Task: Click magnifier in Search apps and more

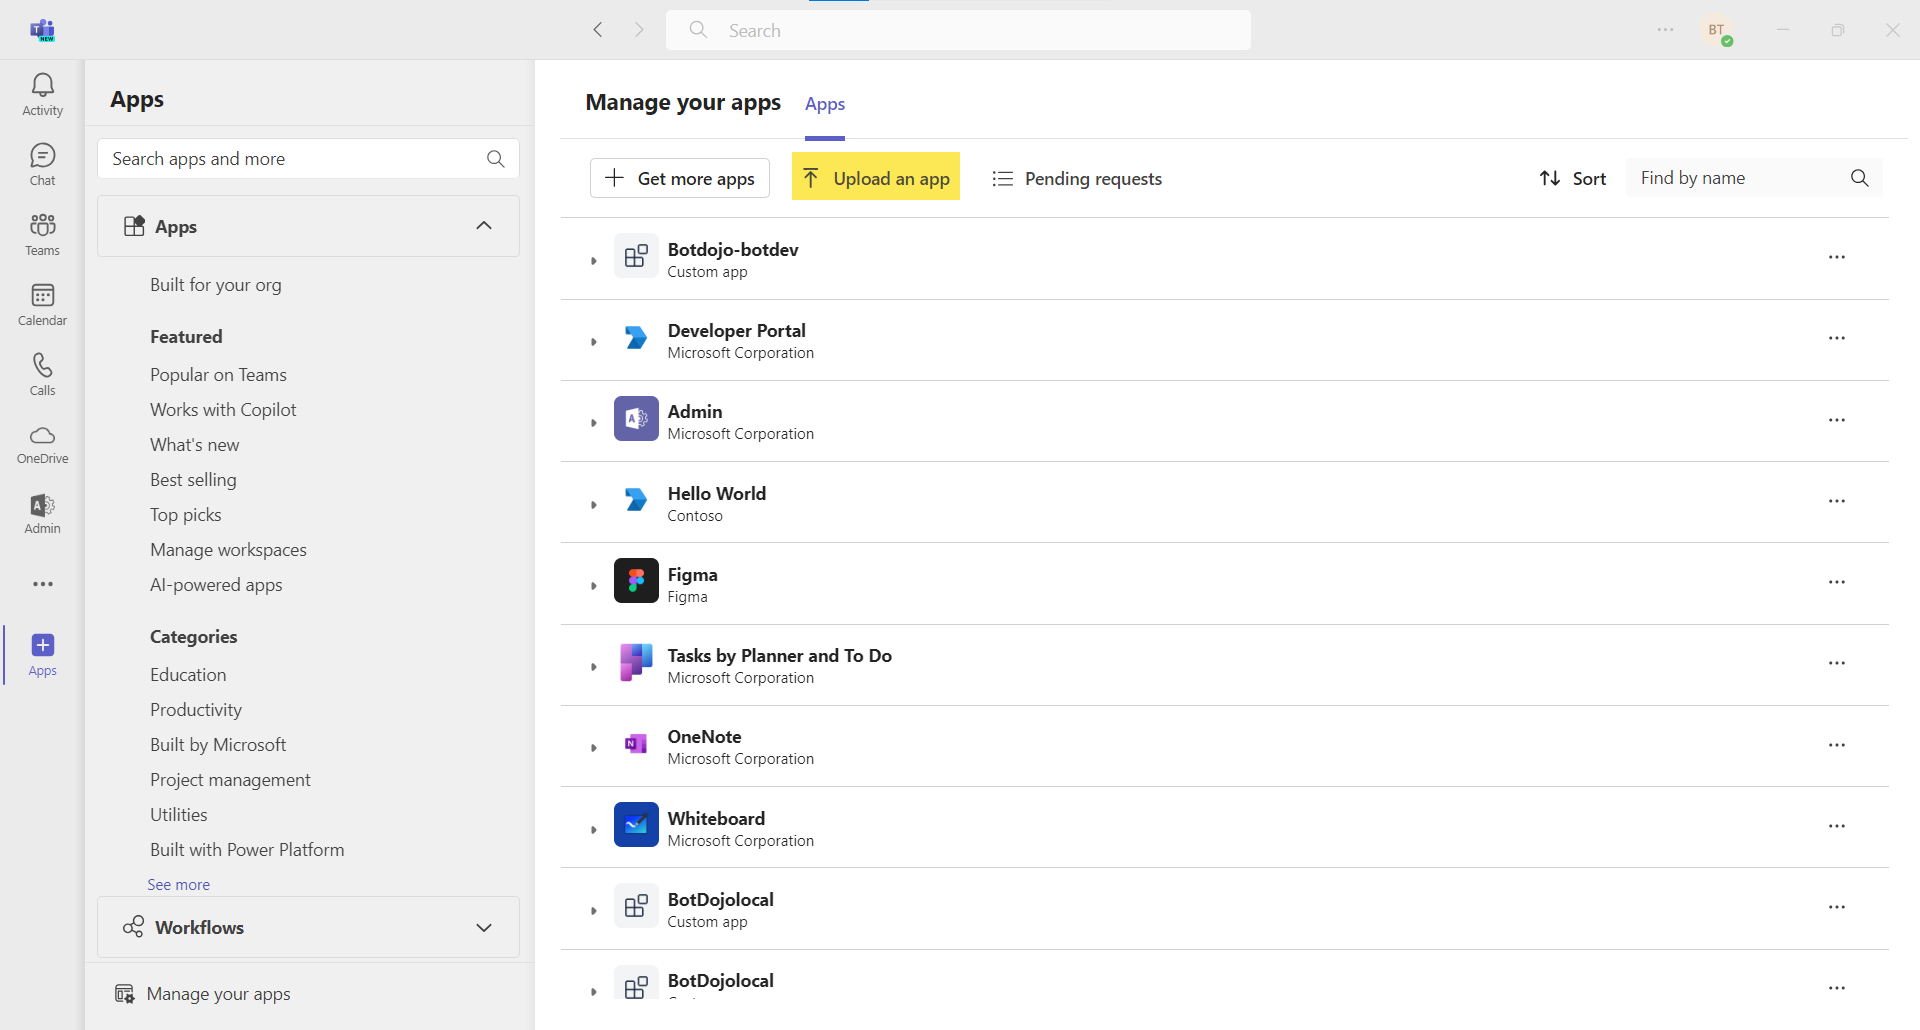Action: (495, 159)
